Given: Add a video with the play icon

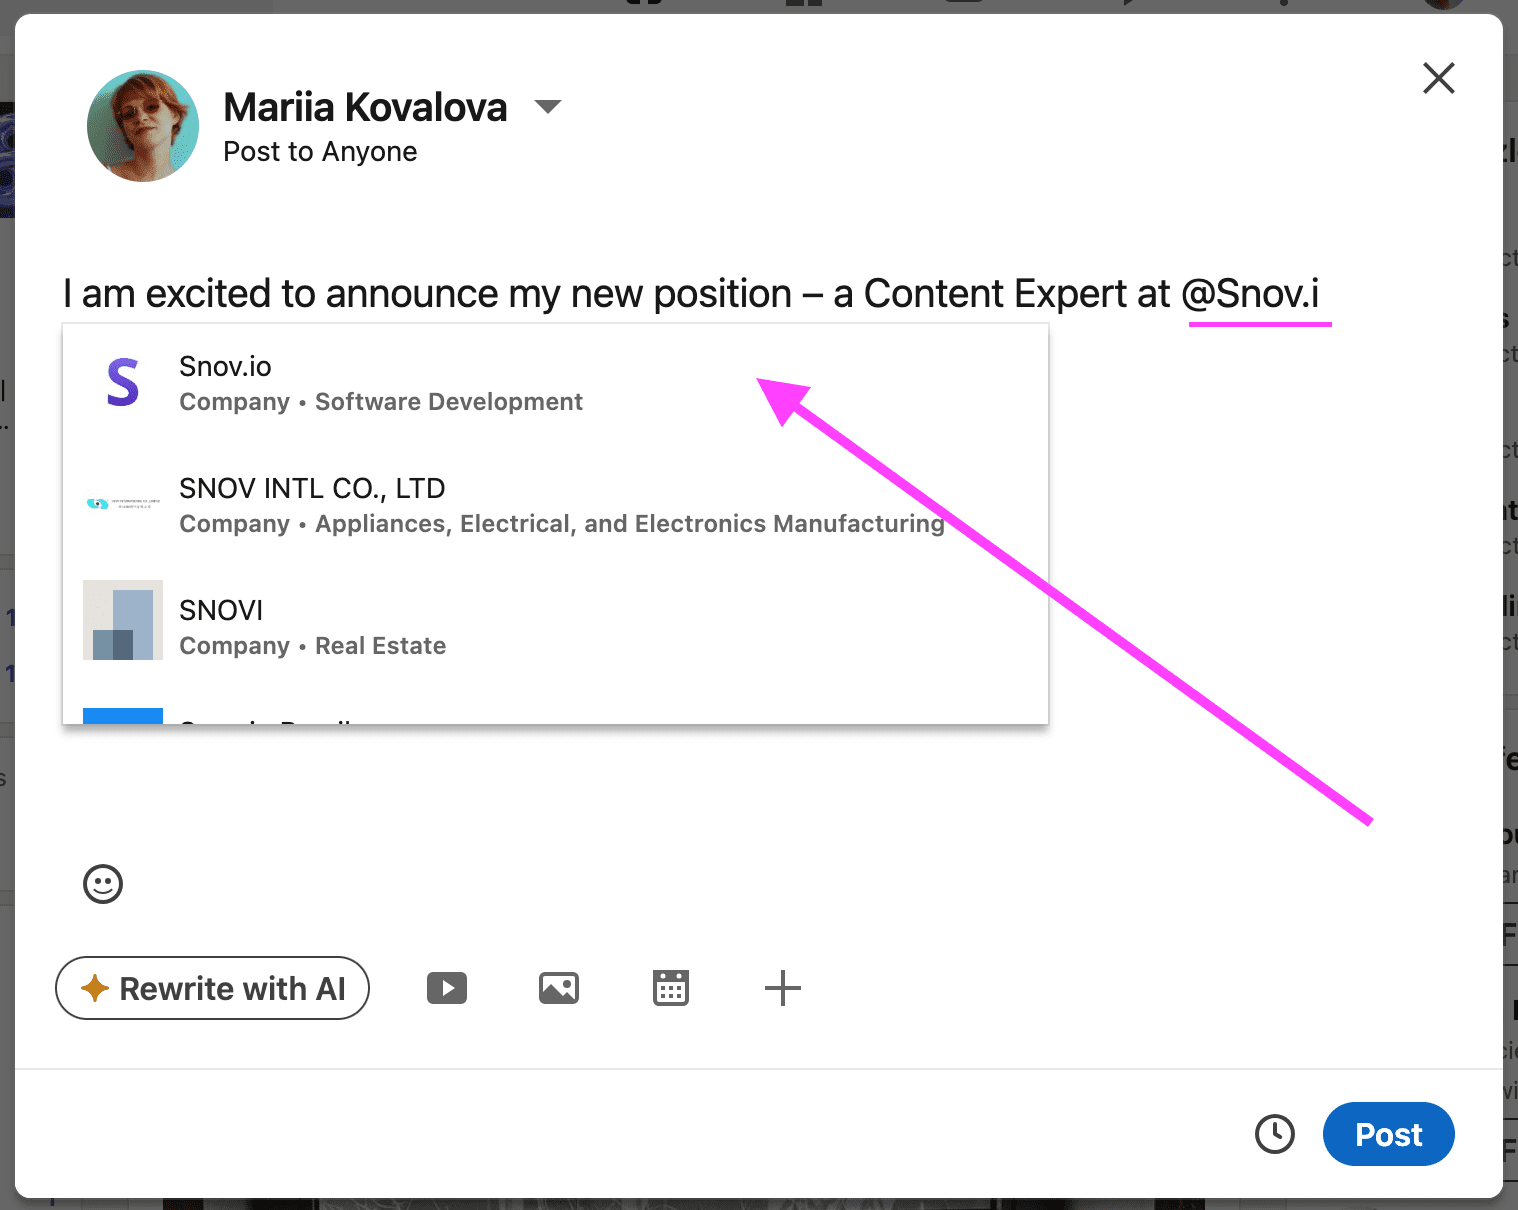Looking at the screenshot, I should pyautogui.click(x=447, y=988).
